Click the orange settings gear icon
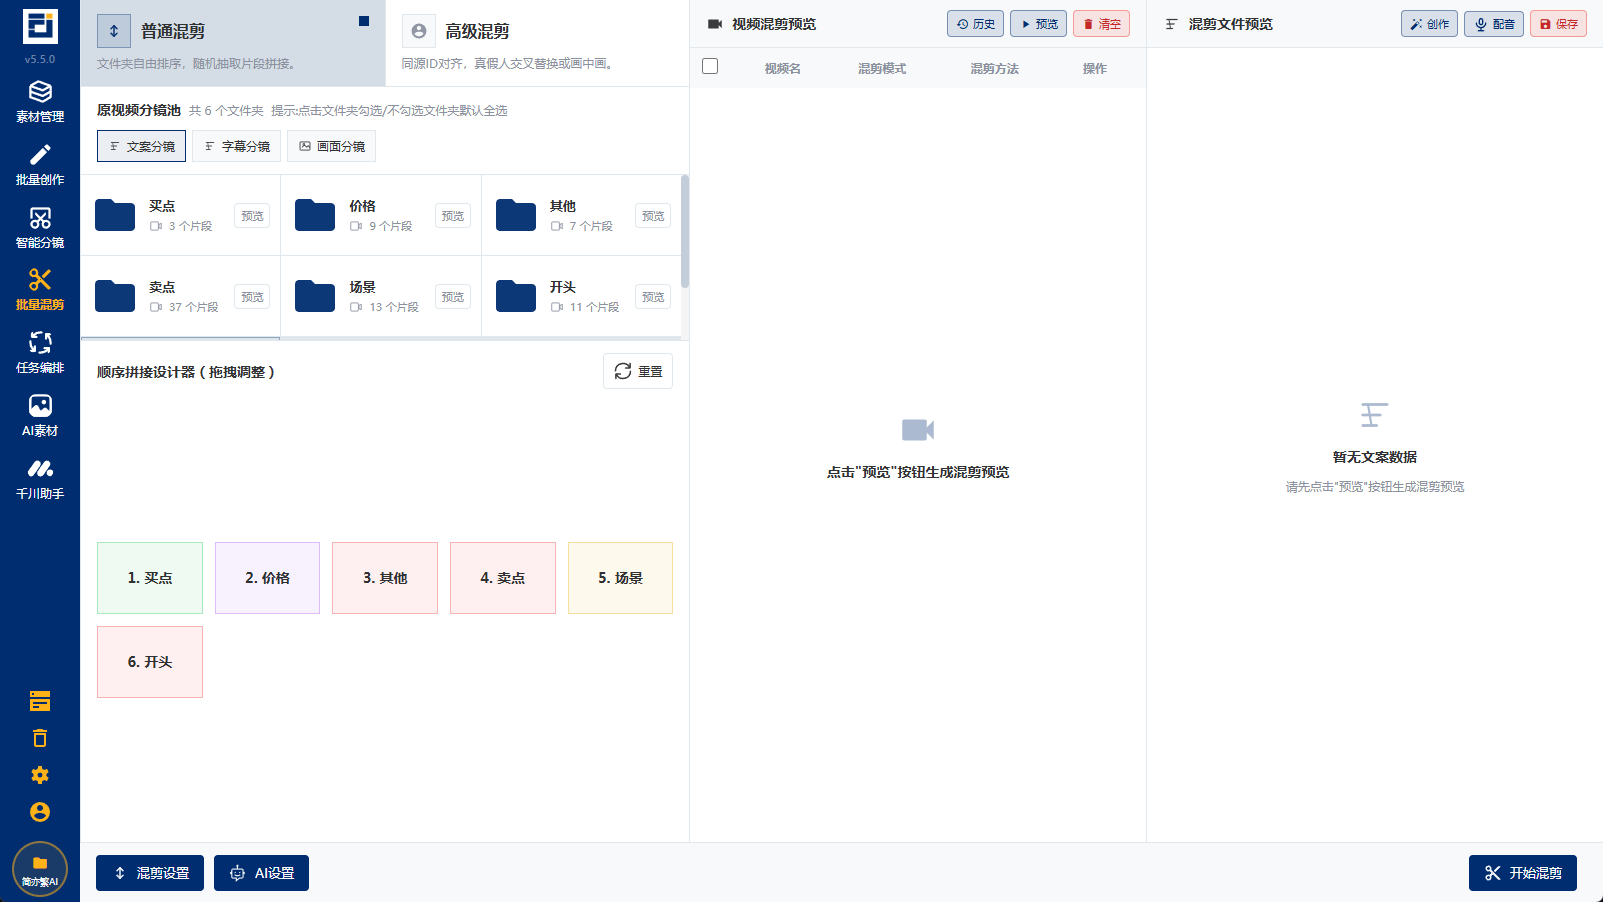1603x902 pixels. pyautogui.click(x=40, y=775)
